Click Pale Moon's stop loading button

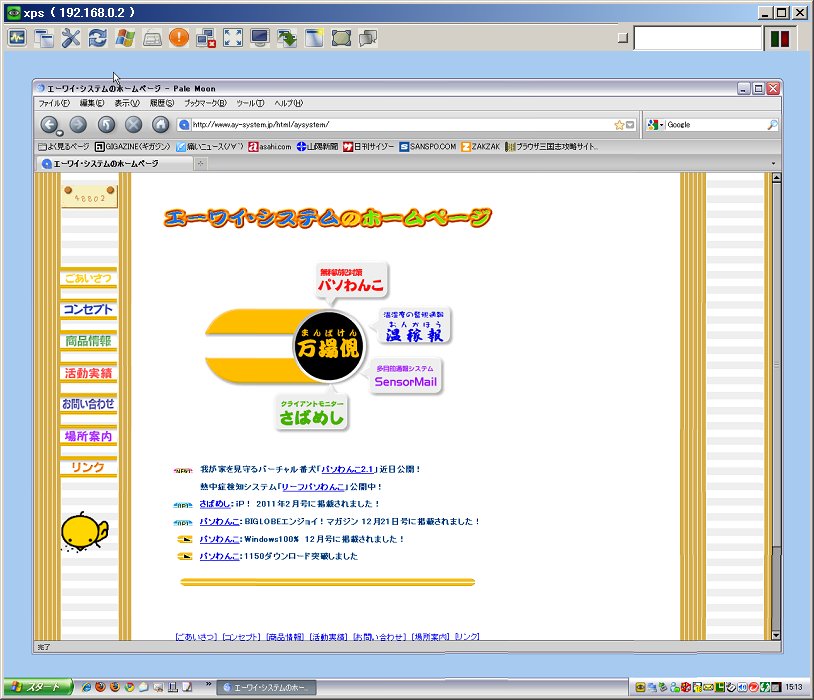133,125
